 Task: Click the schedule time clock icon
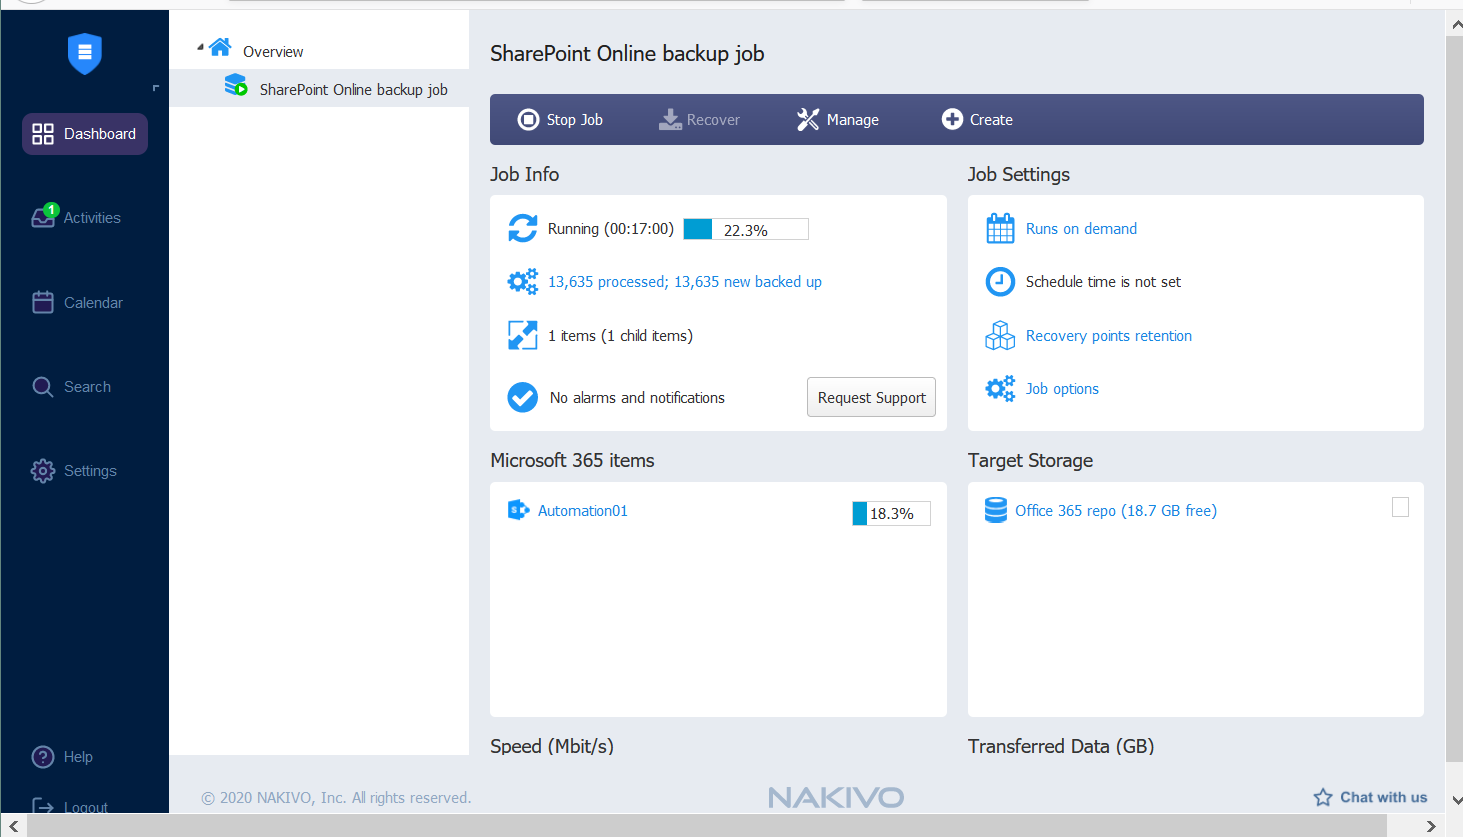tap(1000, 282)
